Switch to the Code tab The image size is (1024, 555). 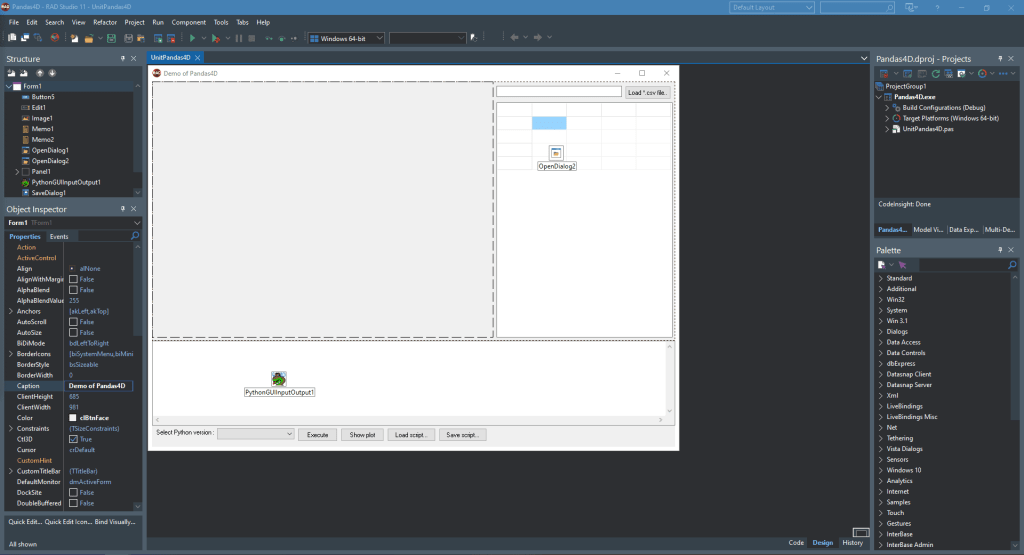795,543
